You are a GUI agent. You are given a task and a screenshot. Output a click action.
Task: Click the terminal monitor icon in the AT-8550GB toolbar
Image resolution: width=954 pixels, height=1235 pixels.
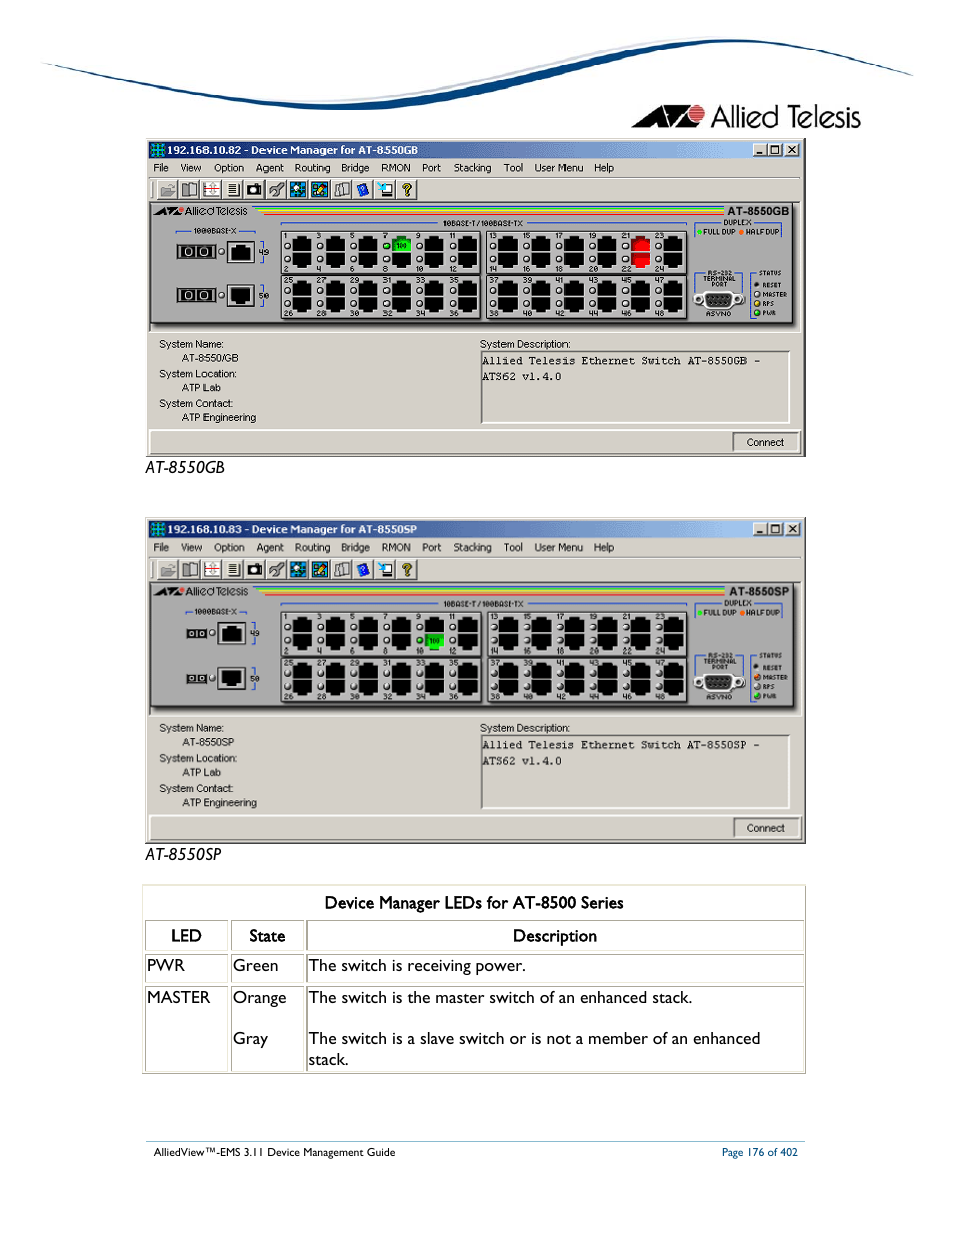click(385, 189)
